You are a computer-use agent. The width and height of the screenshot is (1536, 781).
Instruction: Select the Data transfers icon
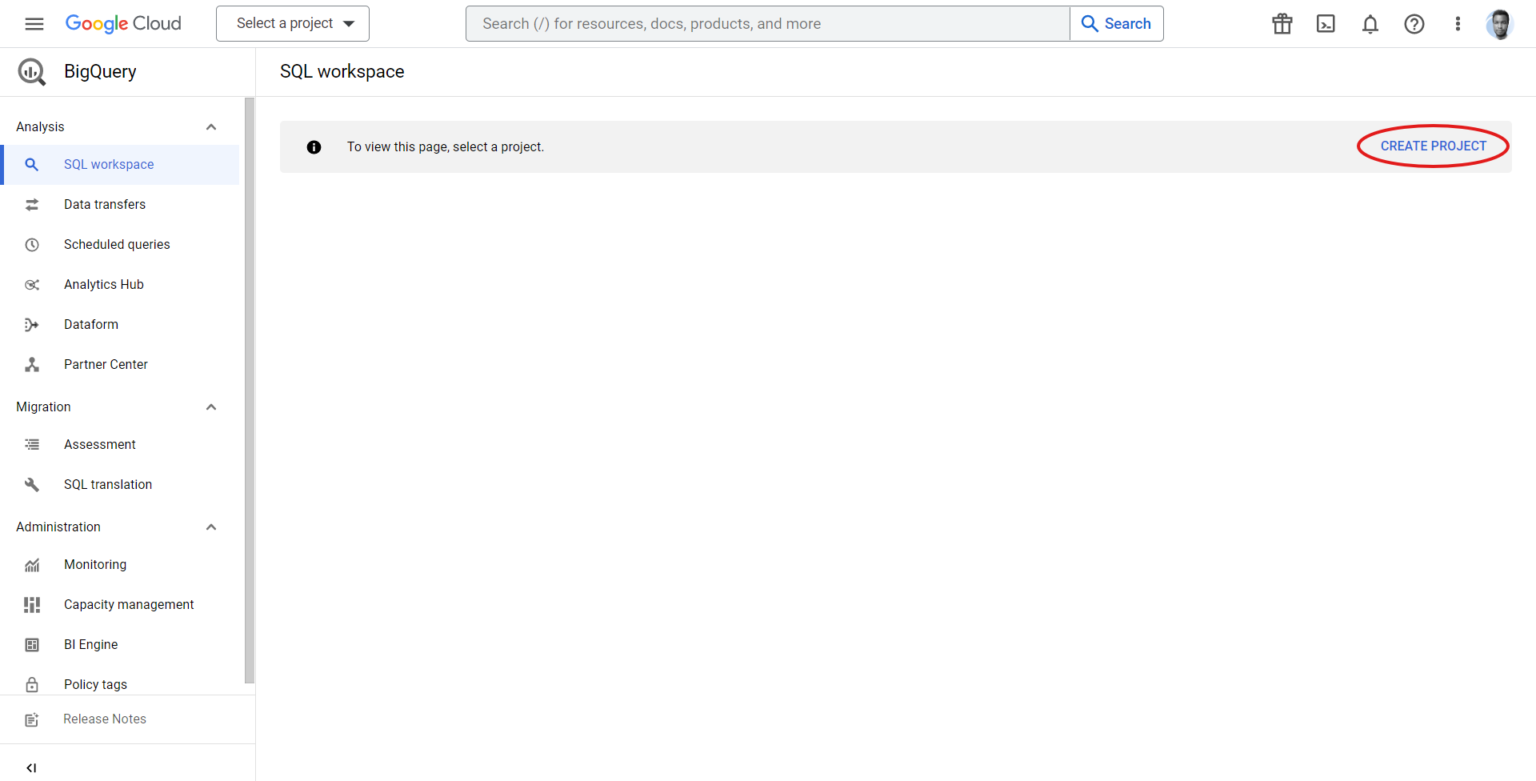tap(32, 204)
